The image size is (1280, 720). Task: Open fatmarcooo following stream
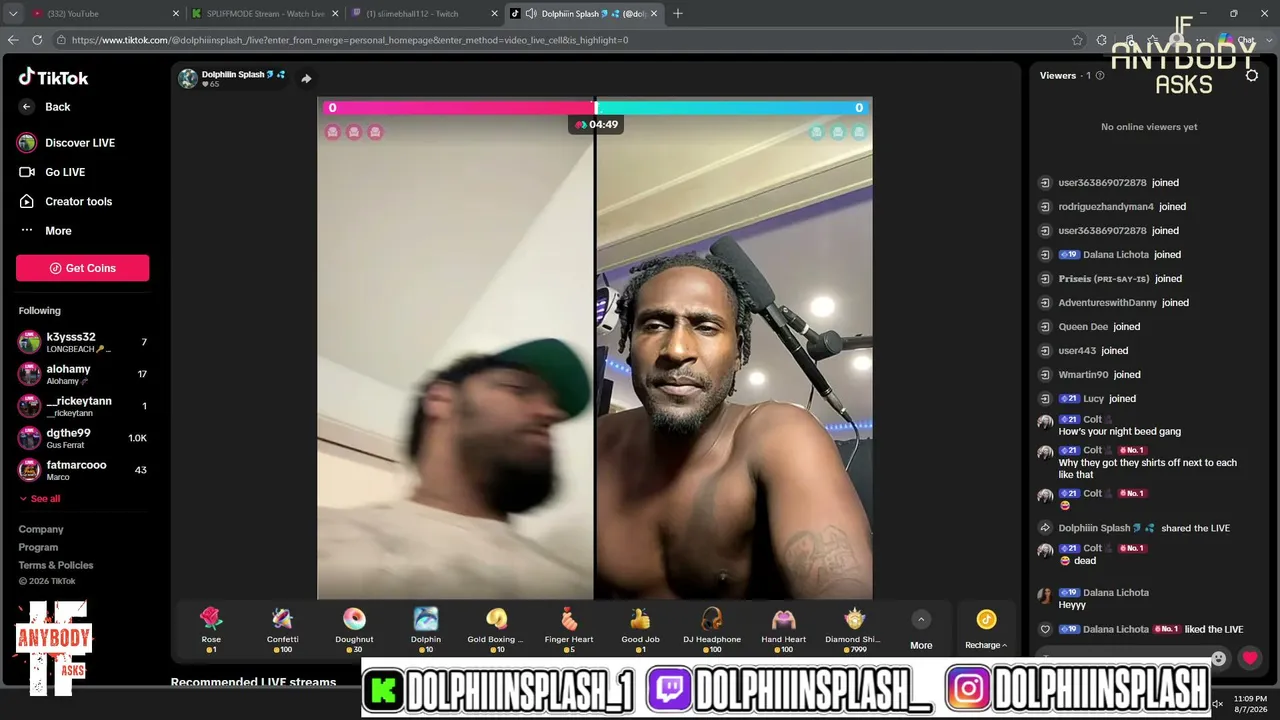point(83,470)
